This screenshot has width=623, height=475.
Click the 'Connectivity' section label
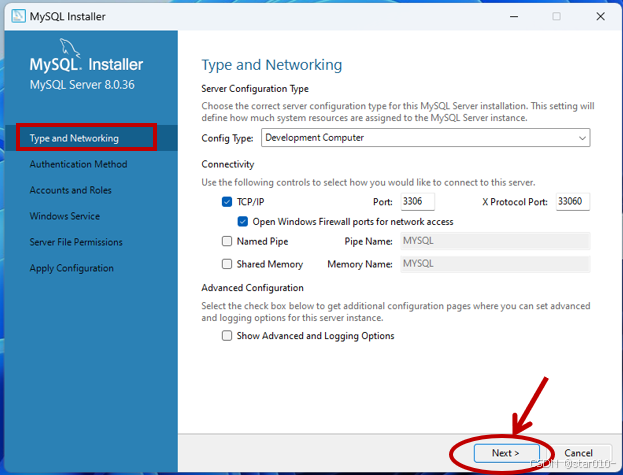pyautogui.click(x=228, y=164)
